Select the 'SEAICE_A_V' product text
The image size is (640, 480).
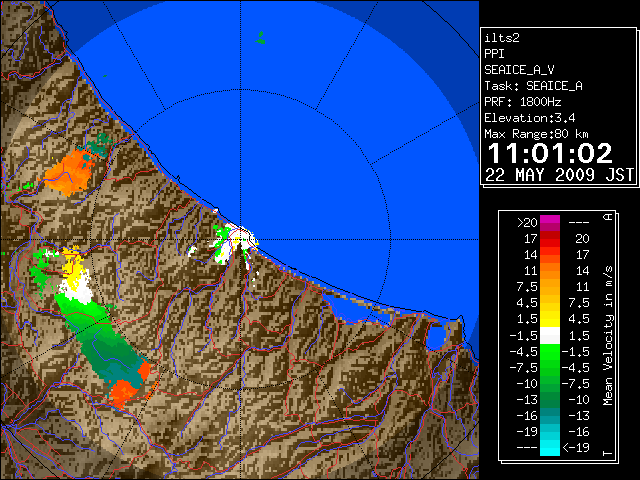519,70
